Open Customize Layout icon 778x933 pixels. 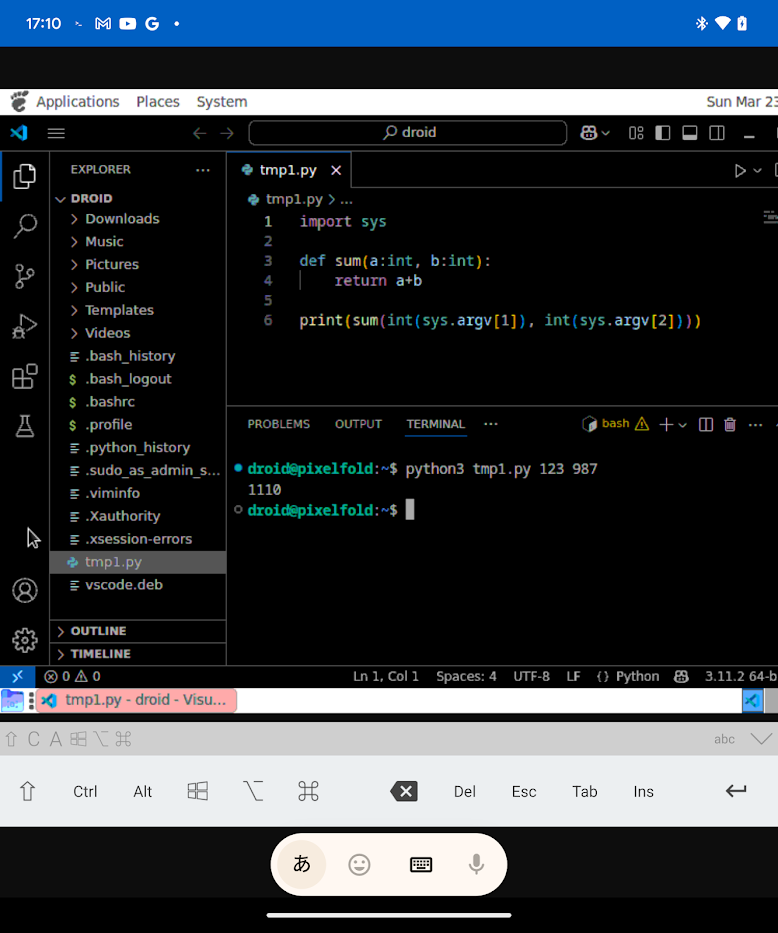point(636,133)
